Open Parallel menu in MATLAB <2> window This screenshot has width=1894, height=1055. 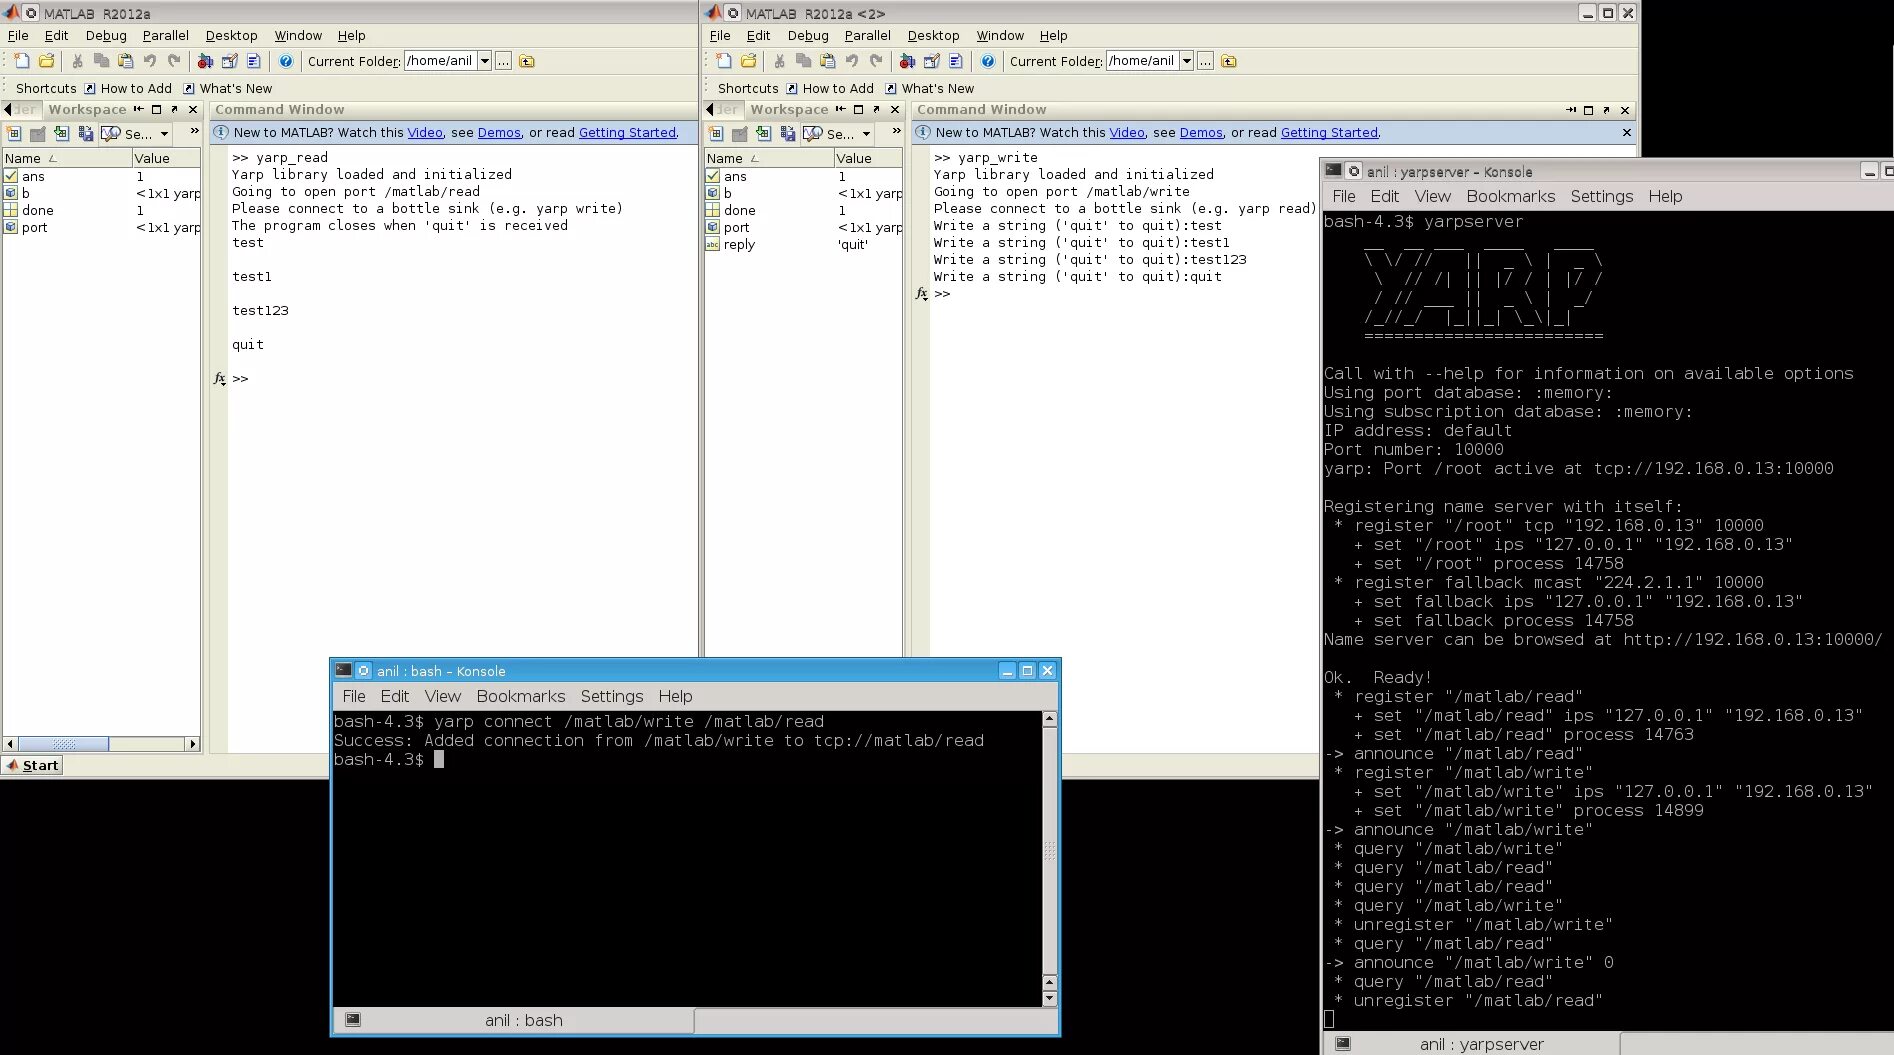tap(867, 35)
